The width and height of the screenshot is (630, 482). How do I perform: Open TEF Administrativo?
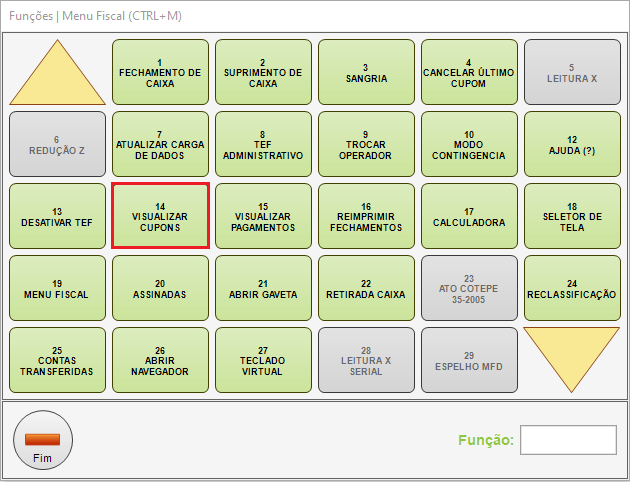point(263,144)
